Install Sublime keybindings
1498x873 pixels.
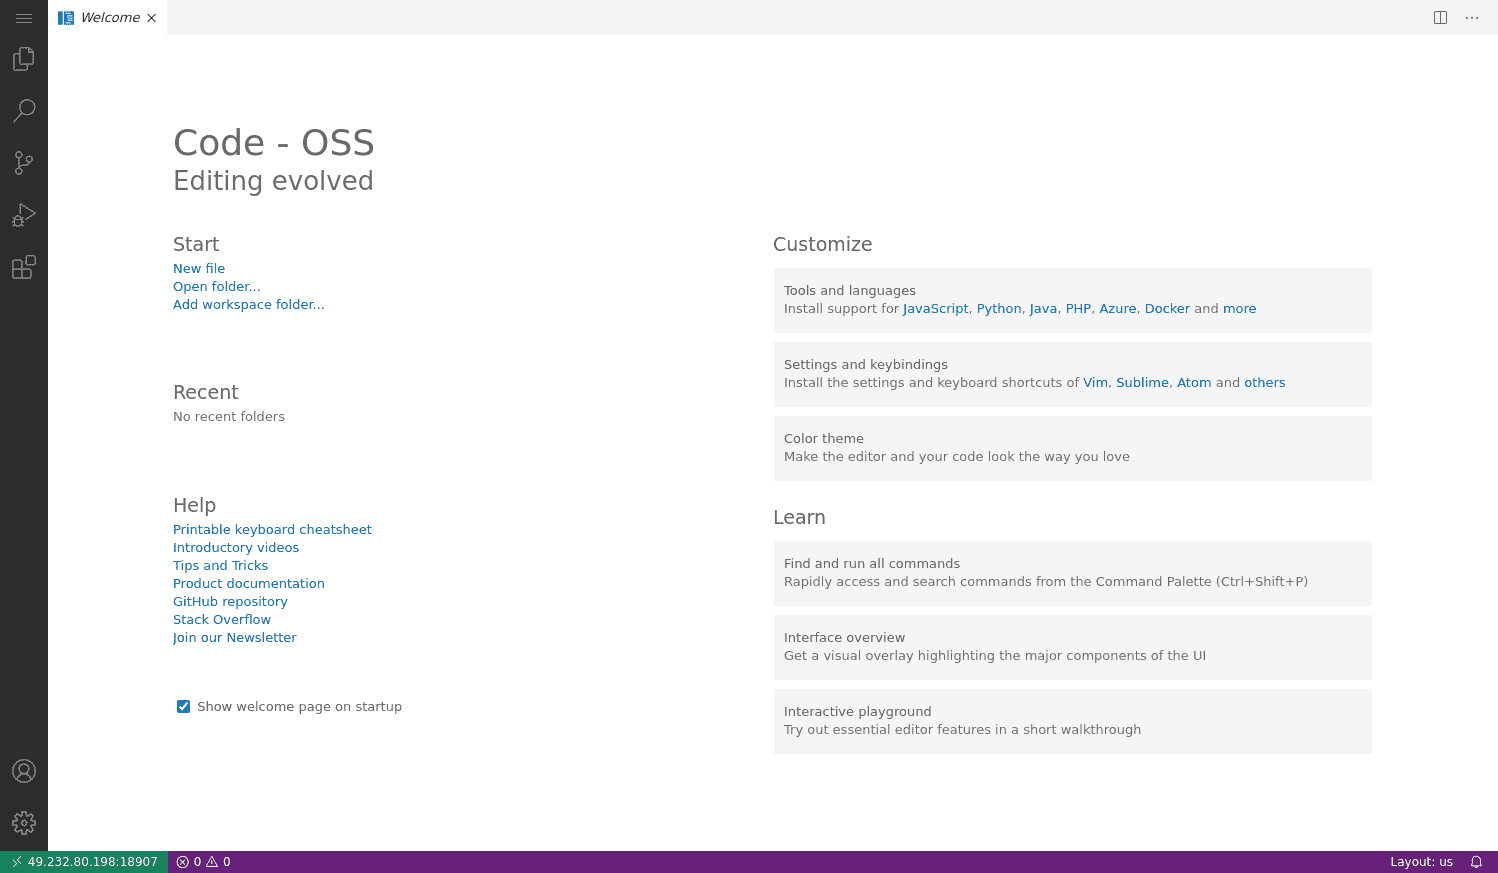click(1142, 383)
